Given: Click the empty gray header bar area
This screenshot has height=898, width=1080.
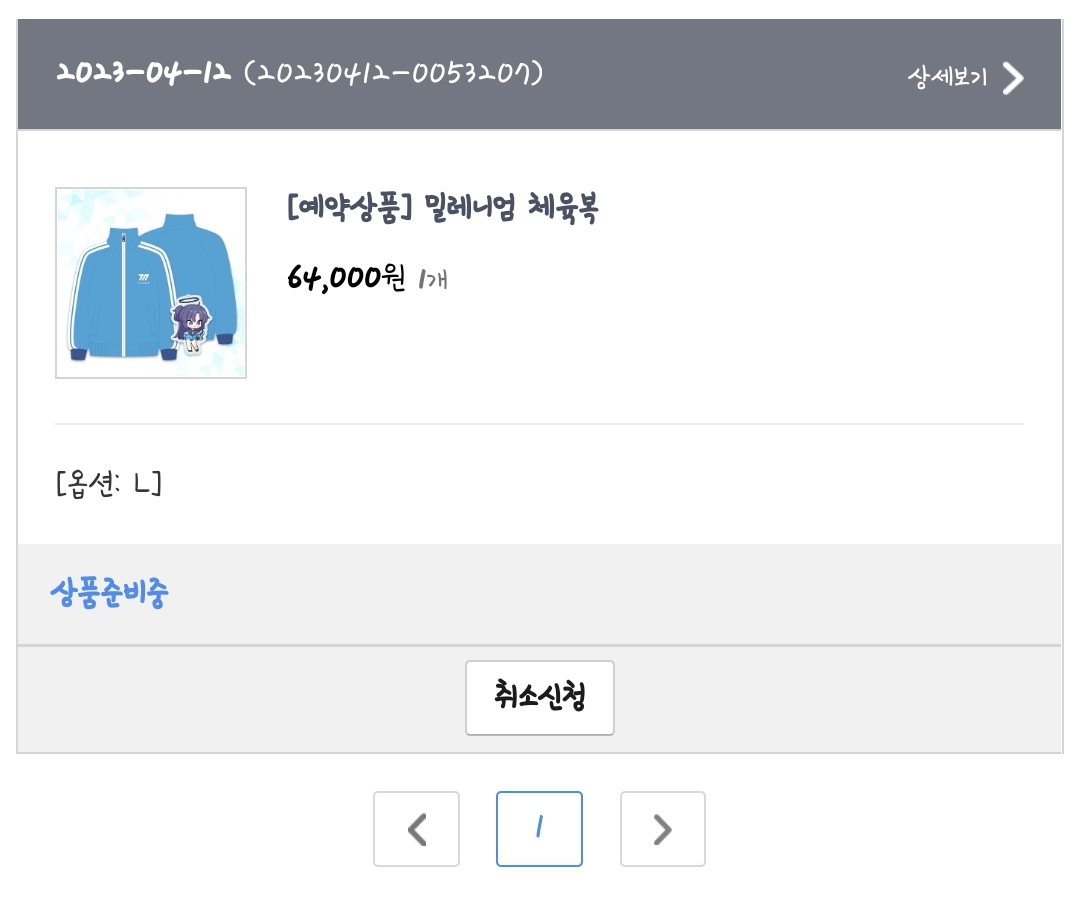Looking at the screenshot, I should point(720,75).
